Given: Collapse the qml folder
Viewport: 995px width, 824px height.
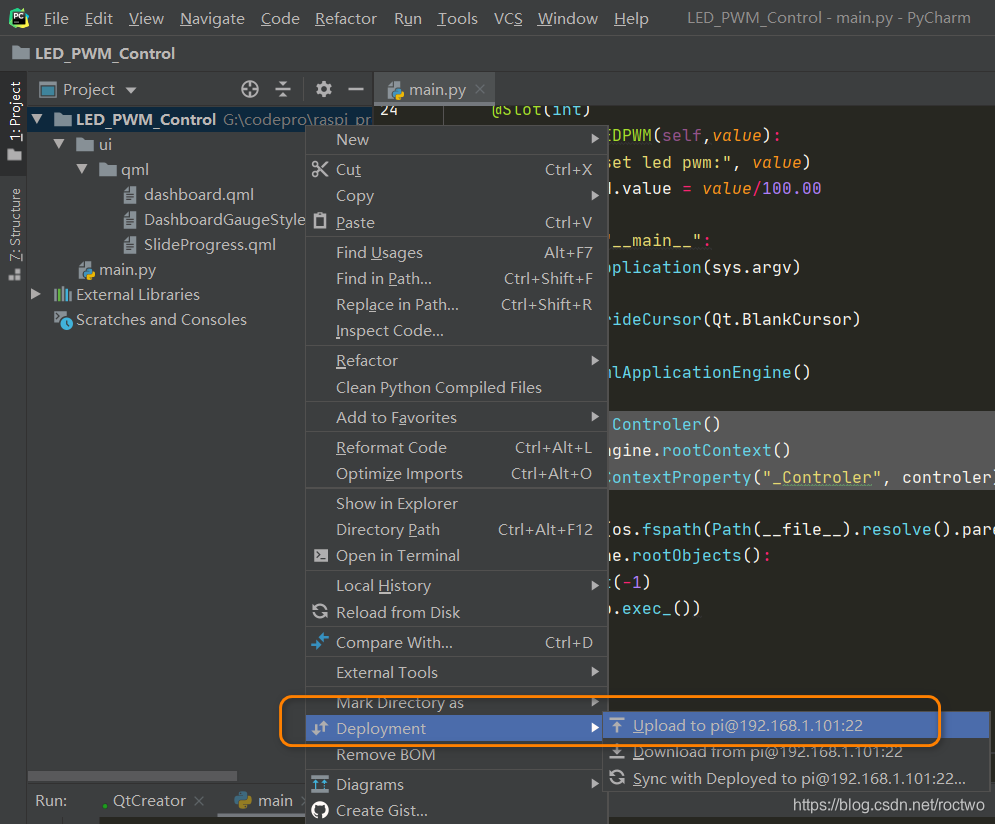Looking at the screenshot, I should (x=82, y=169).
